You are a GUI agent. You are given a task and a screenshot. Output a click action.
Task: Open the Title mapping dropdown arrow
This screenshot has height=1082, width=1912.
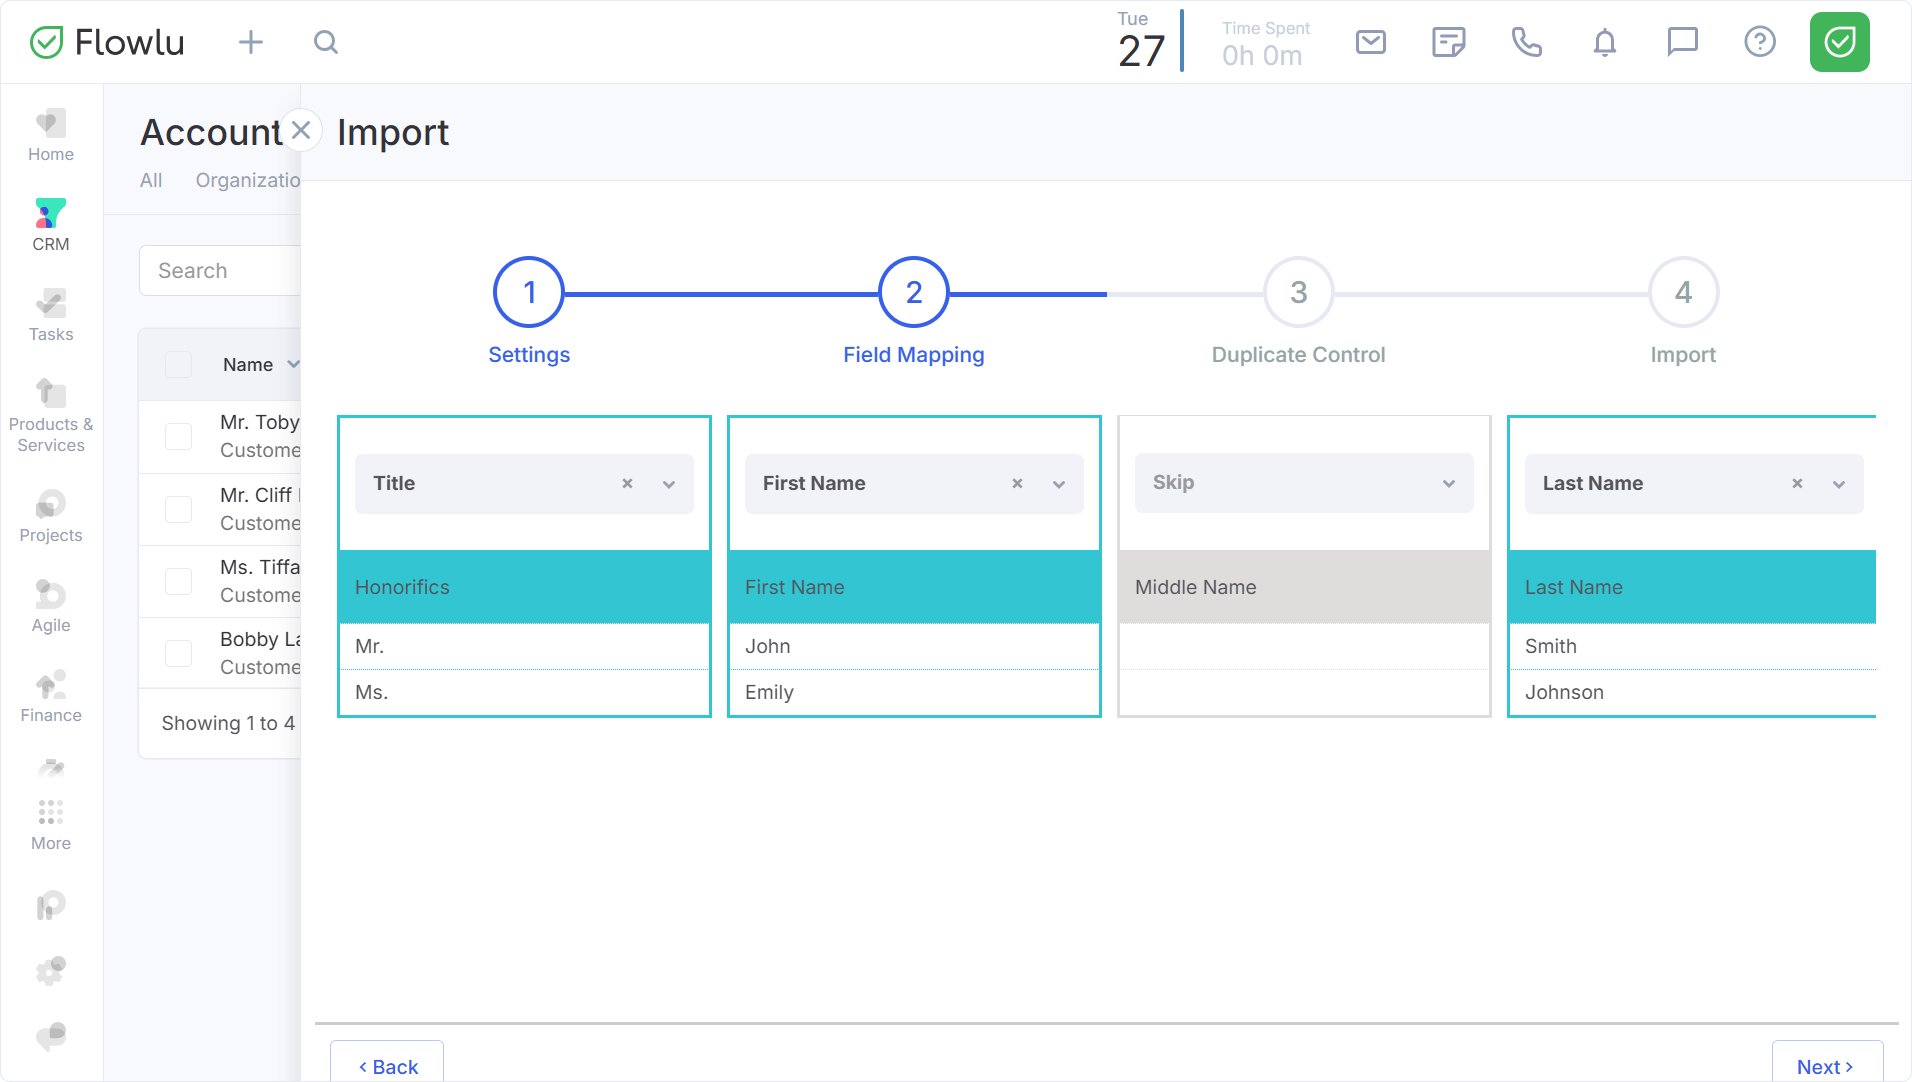pos(669,484)
